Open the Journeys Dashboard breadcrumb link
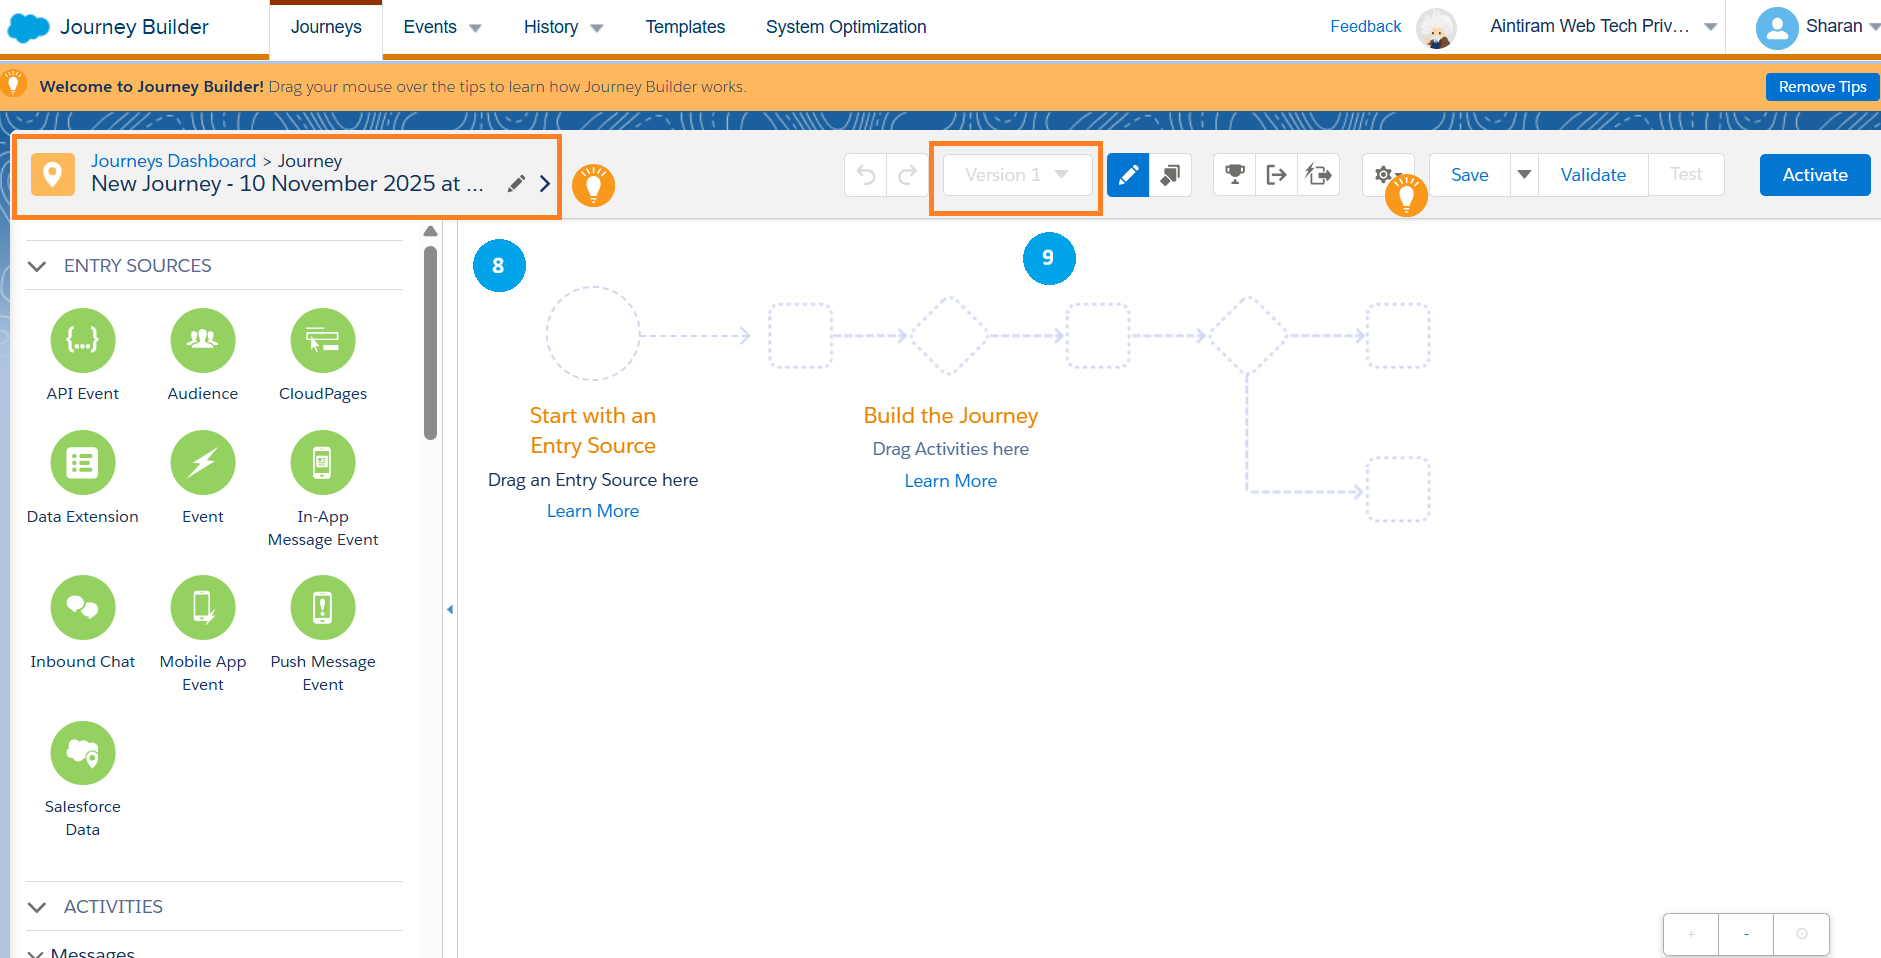The height and width of the screenshot is (958, 1881). 174,161
